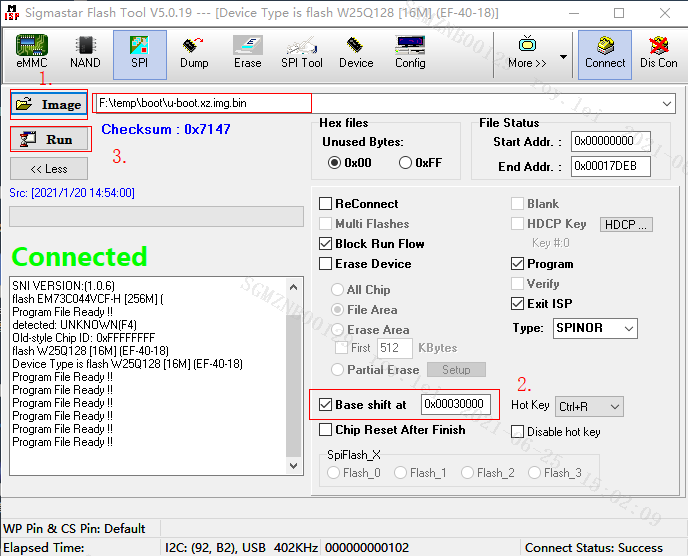Click the Run button

[x=49, y=140]
